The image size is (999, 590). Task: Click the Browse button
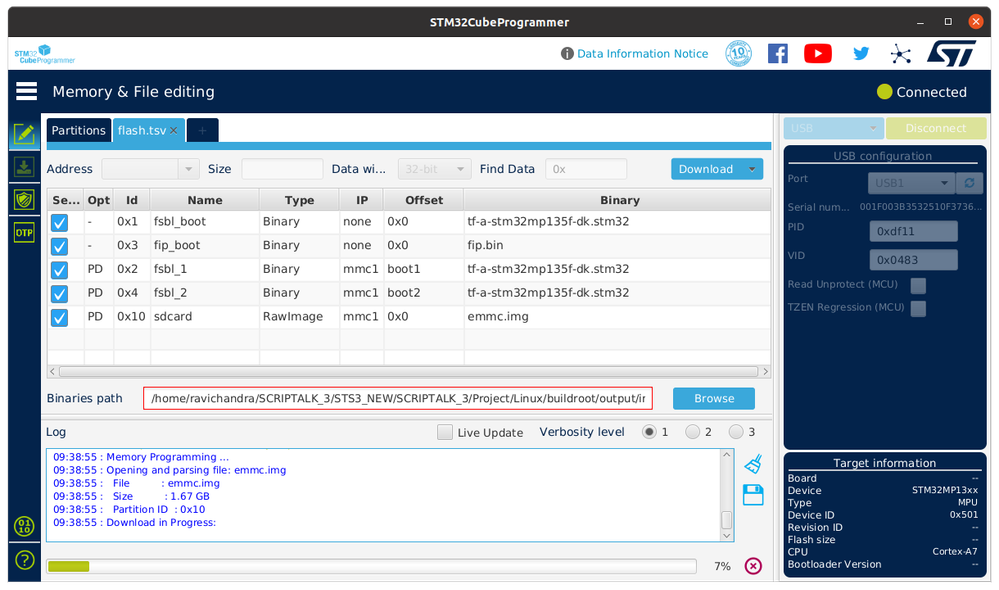[714, 398]
